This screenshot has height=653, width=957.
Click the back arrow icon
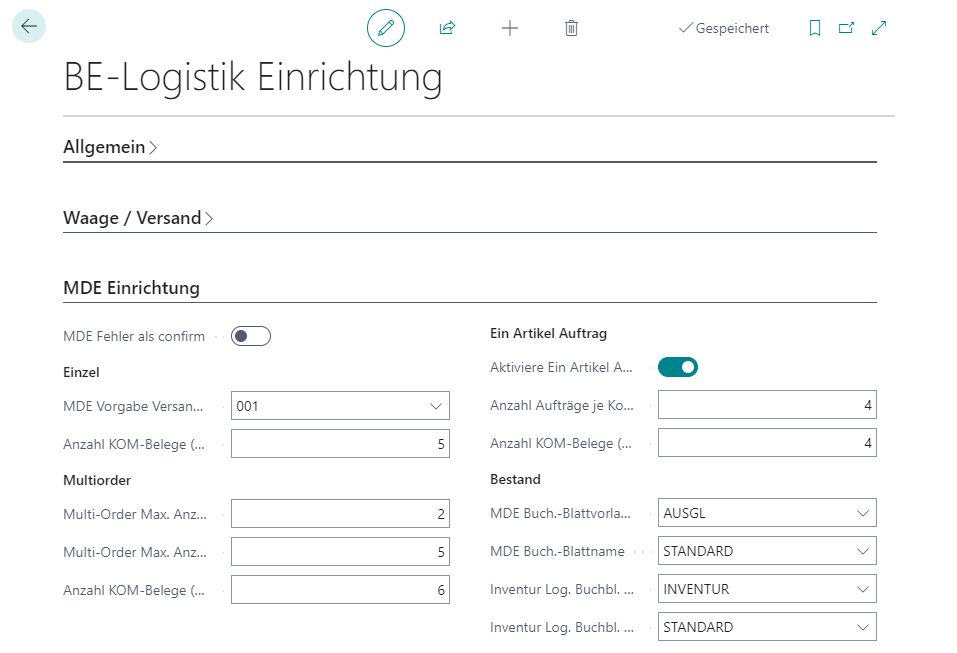[x=28, y=26]
